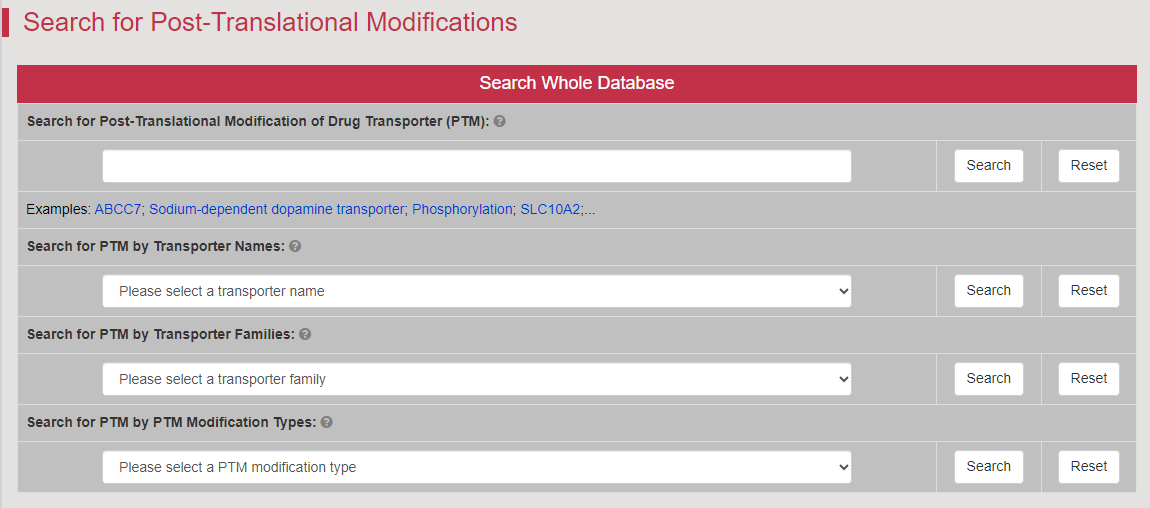Click help icon next to Transporter Families
1150x508 pixels.
(305, 334)
